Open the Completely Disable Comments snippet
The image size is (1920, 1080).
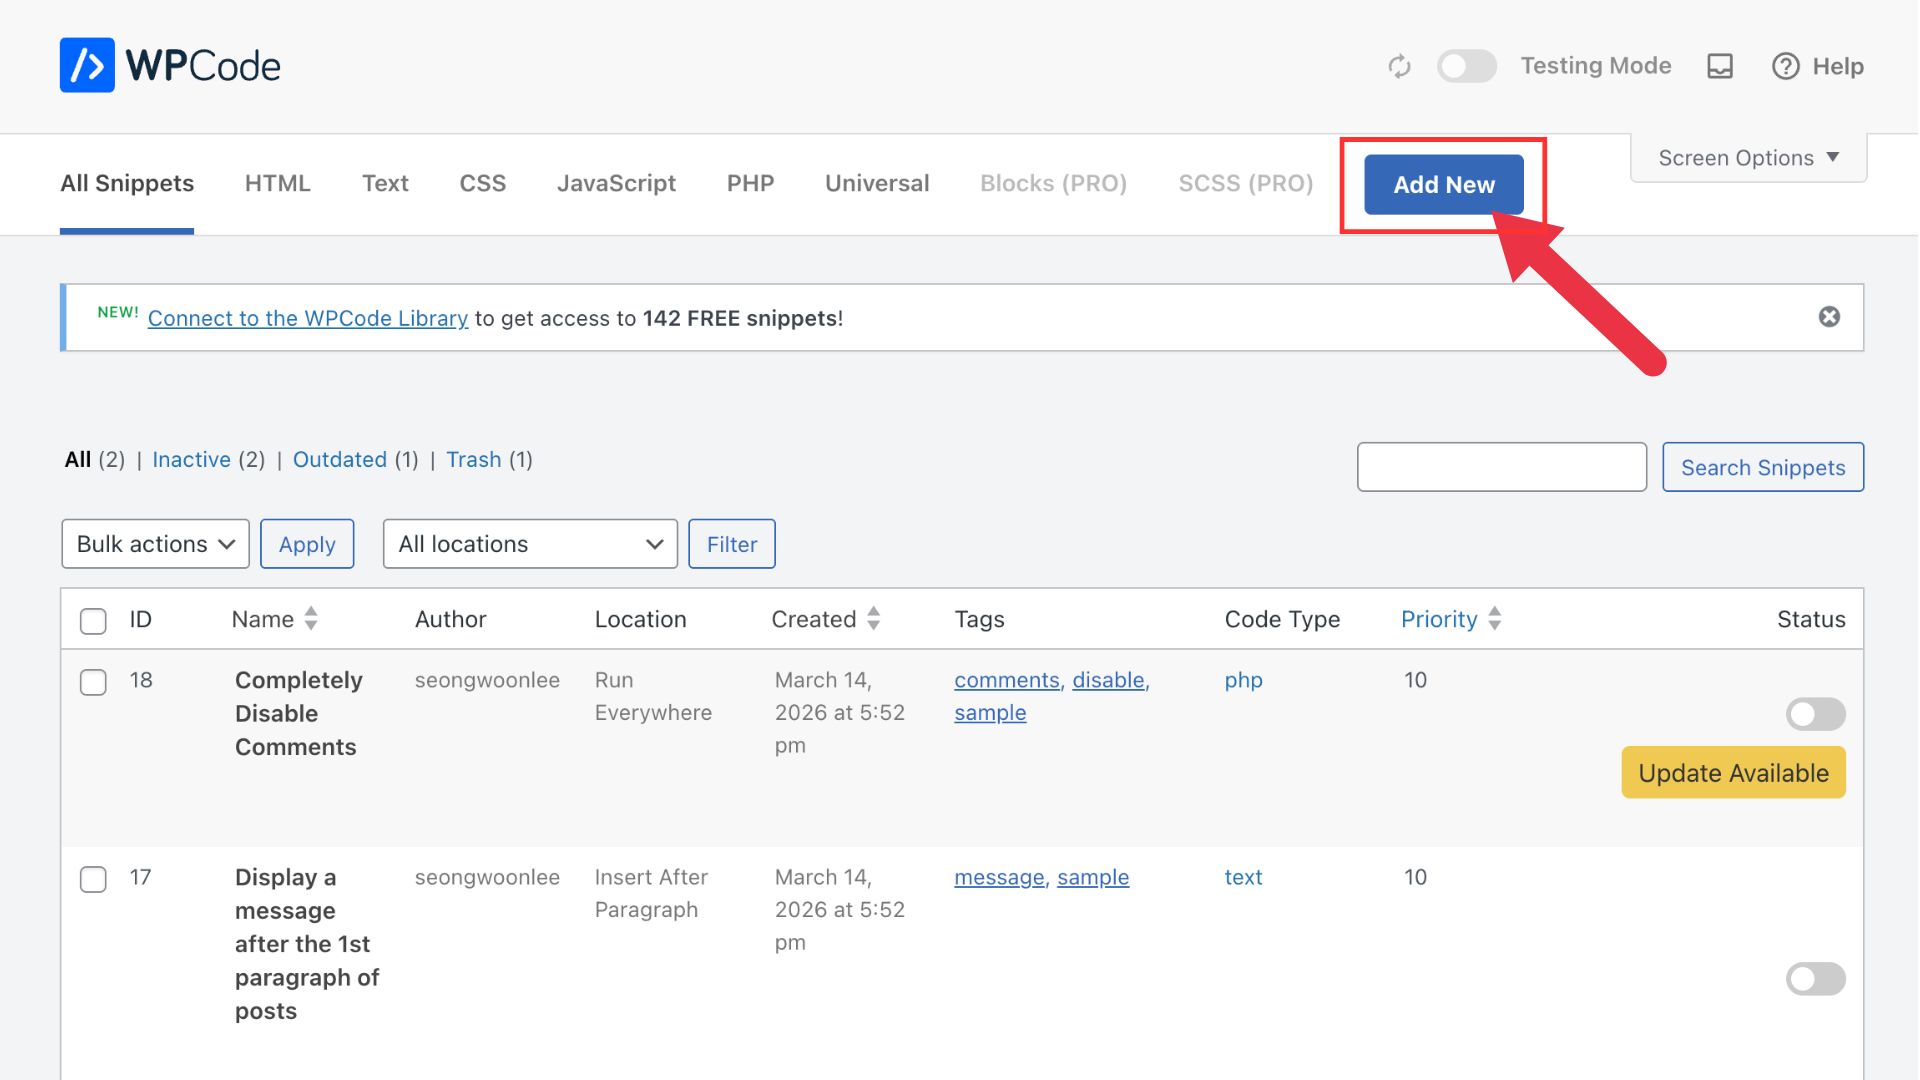[298, 713]
